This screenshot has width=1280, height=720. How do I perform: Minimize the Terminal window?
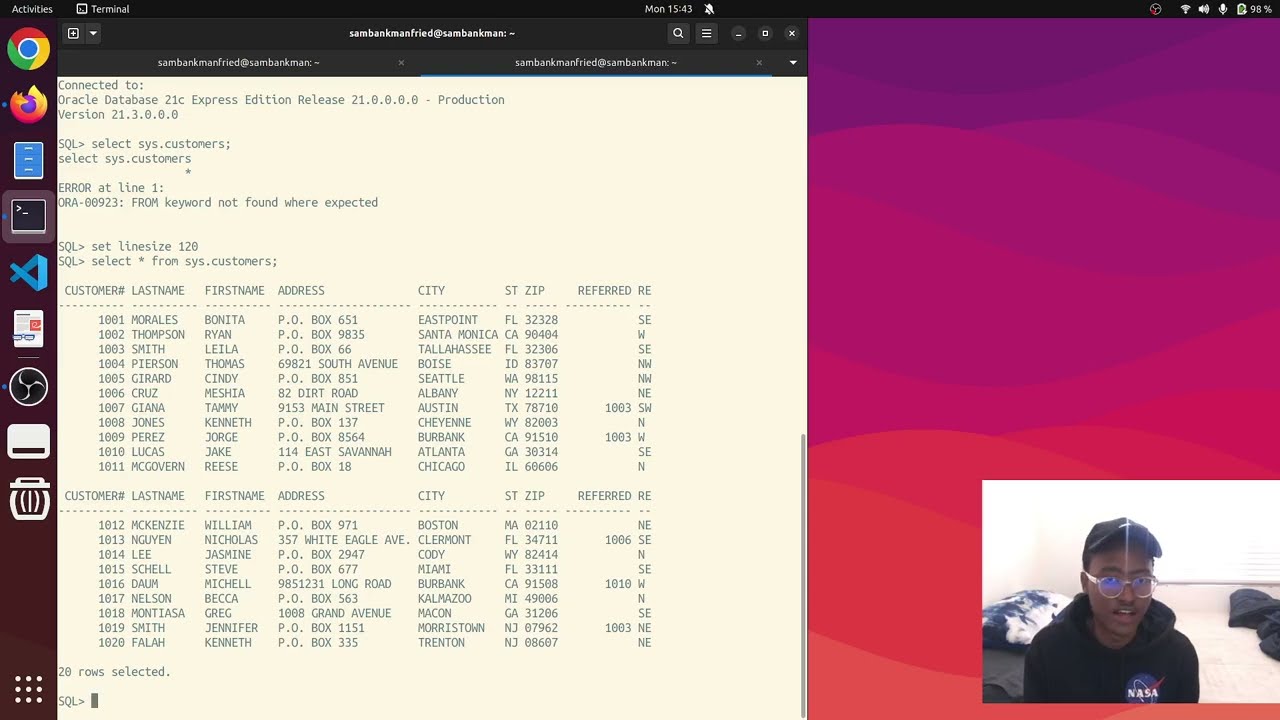click(x=738, y=33)
